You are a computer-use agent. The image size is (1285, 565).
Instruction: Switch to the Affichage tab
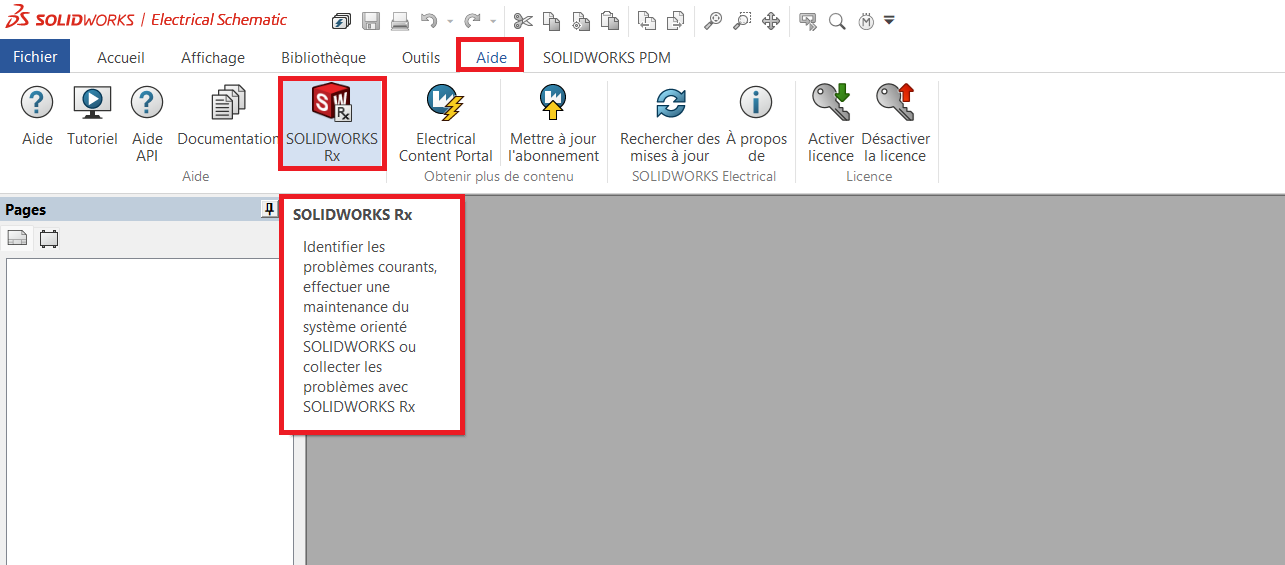click(213, 58)
